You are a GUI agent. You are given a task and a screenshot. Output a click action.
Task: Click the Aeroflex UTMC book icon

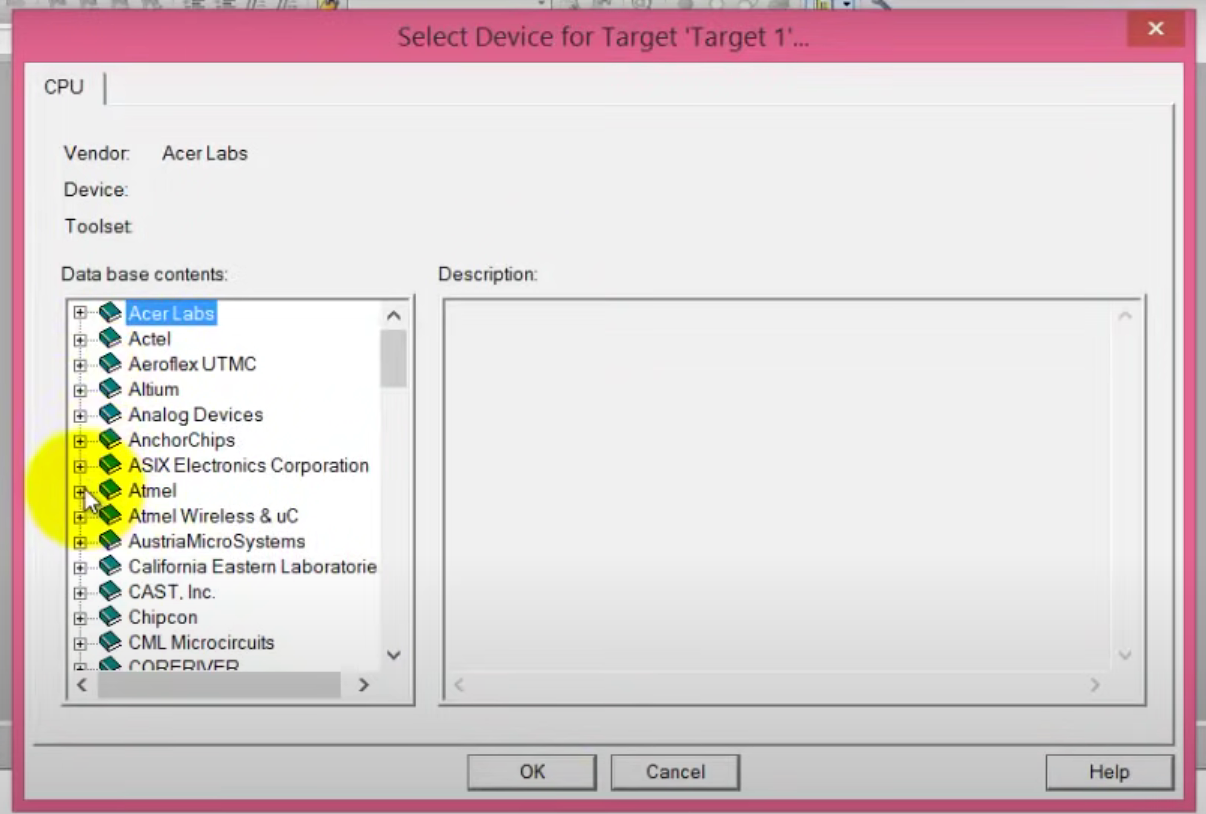pyautogui.click(x=110, y=364)
